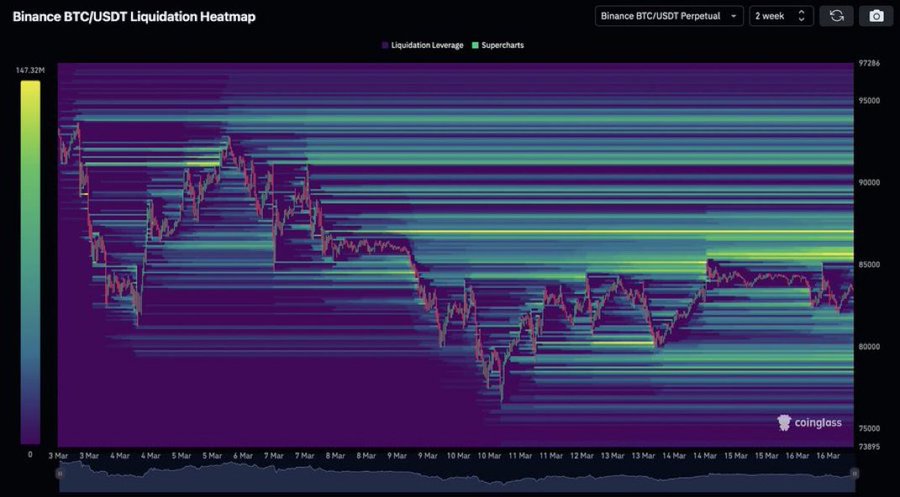Click the liquidation leverage color scale bar

(x=30, y=262)
